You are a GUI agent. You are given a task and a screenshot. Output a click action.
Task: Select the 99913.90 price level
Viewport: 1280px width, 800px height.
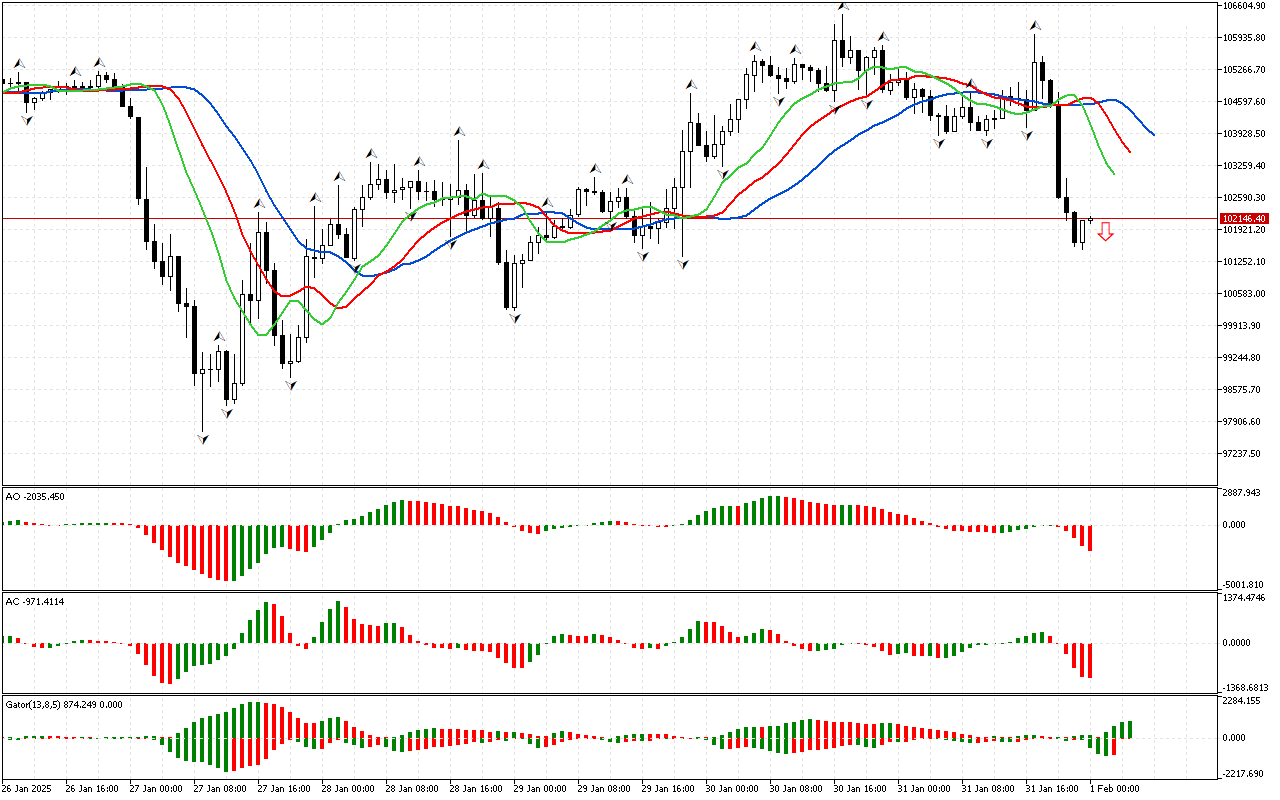tap(1241, 326)
